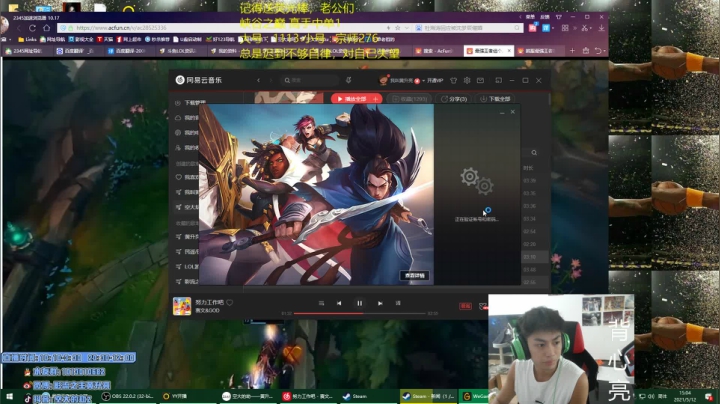This screenshot has width=720, height=404.
Task: Seek along the red playback progress bar
Action: (x=360, y=313)
